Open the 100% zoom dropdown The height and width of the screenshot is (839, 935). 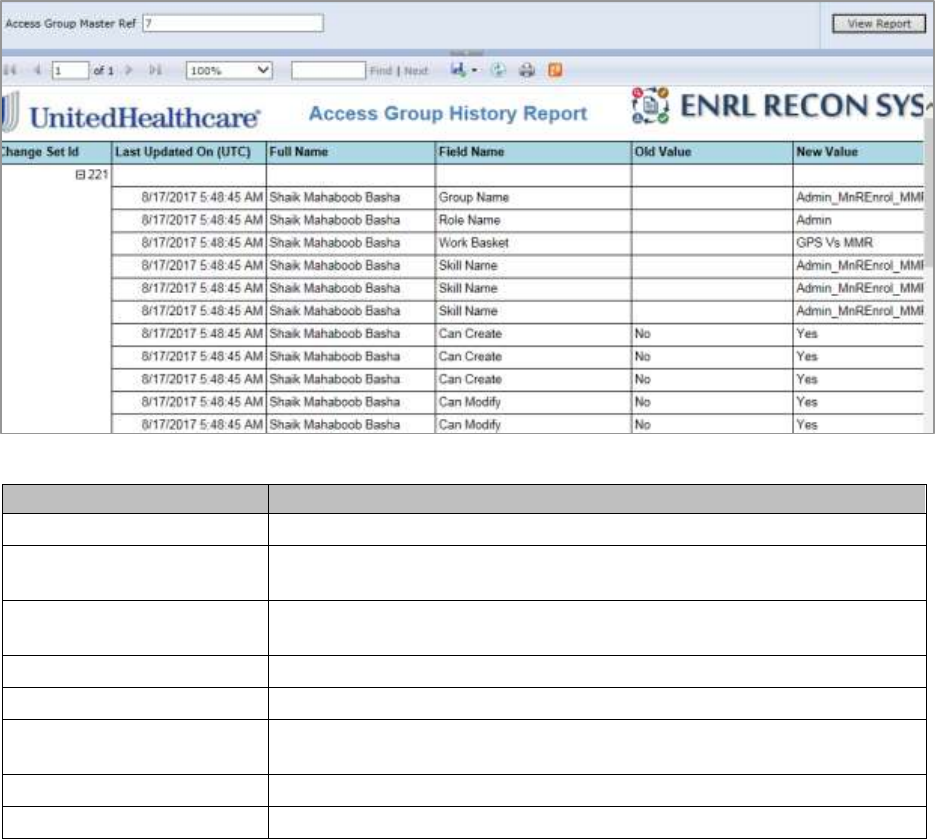tap(229, 70)
